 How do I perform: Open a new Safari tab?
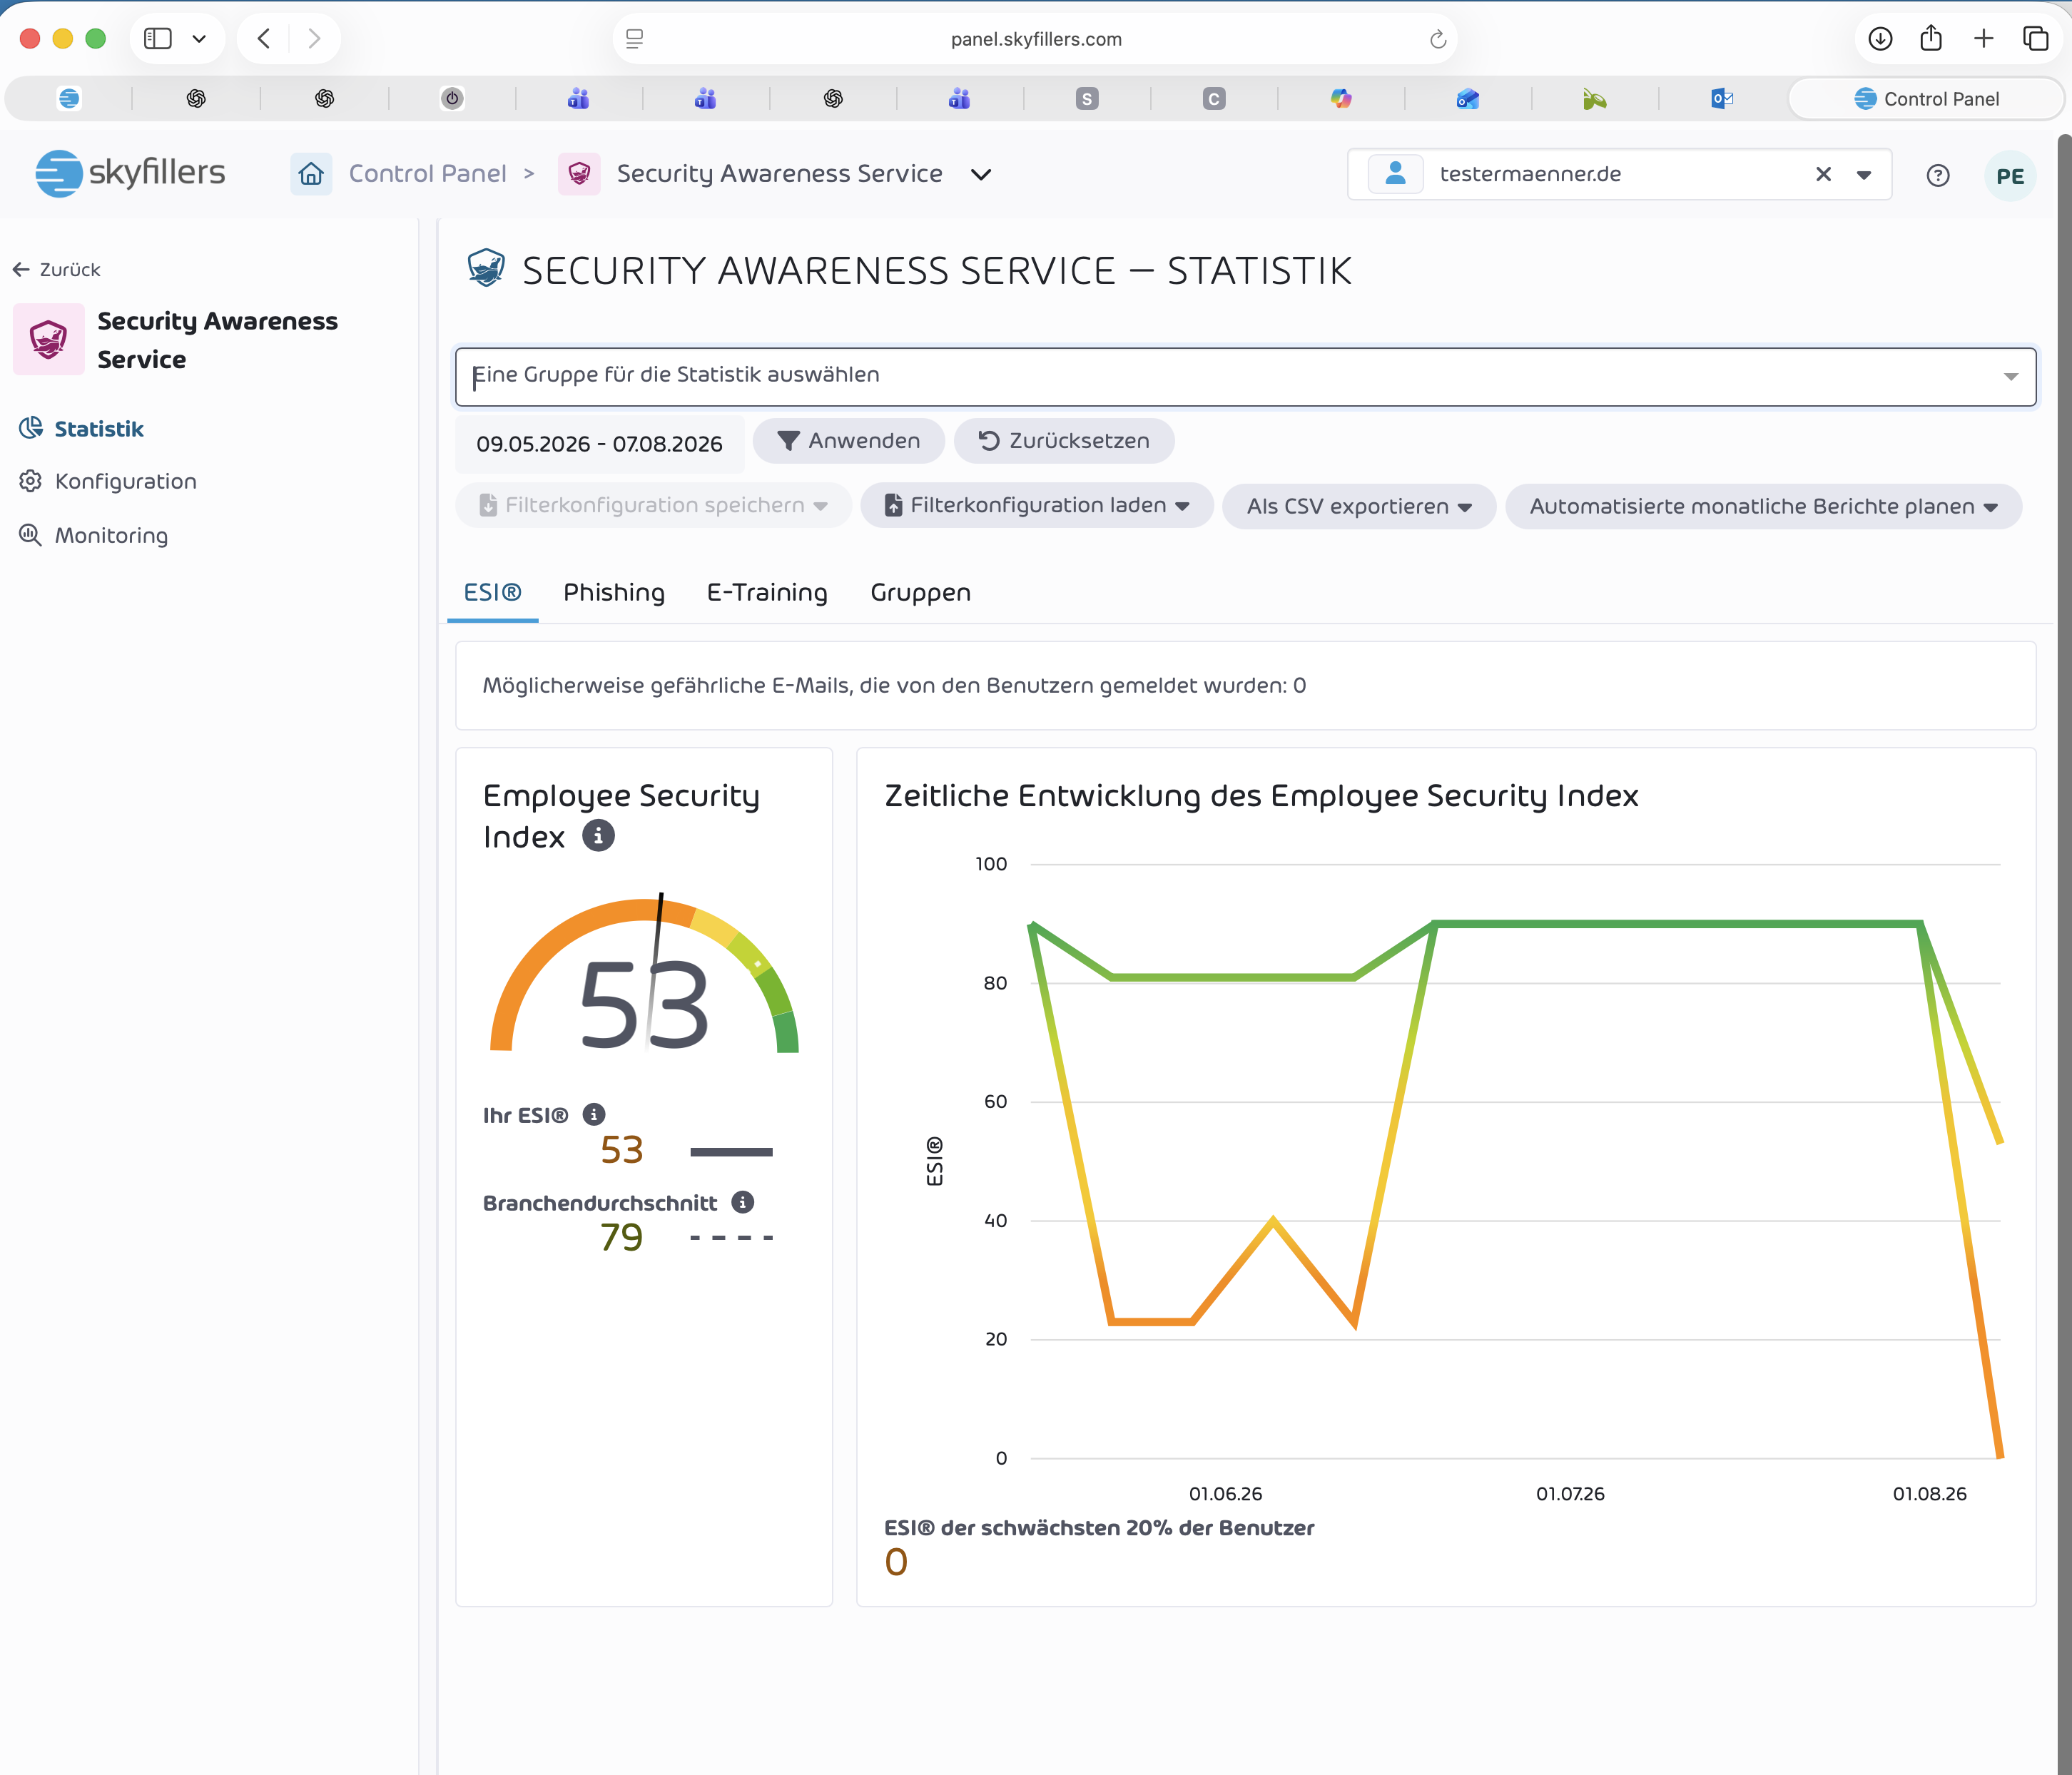click(1983, 39)
